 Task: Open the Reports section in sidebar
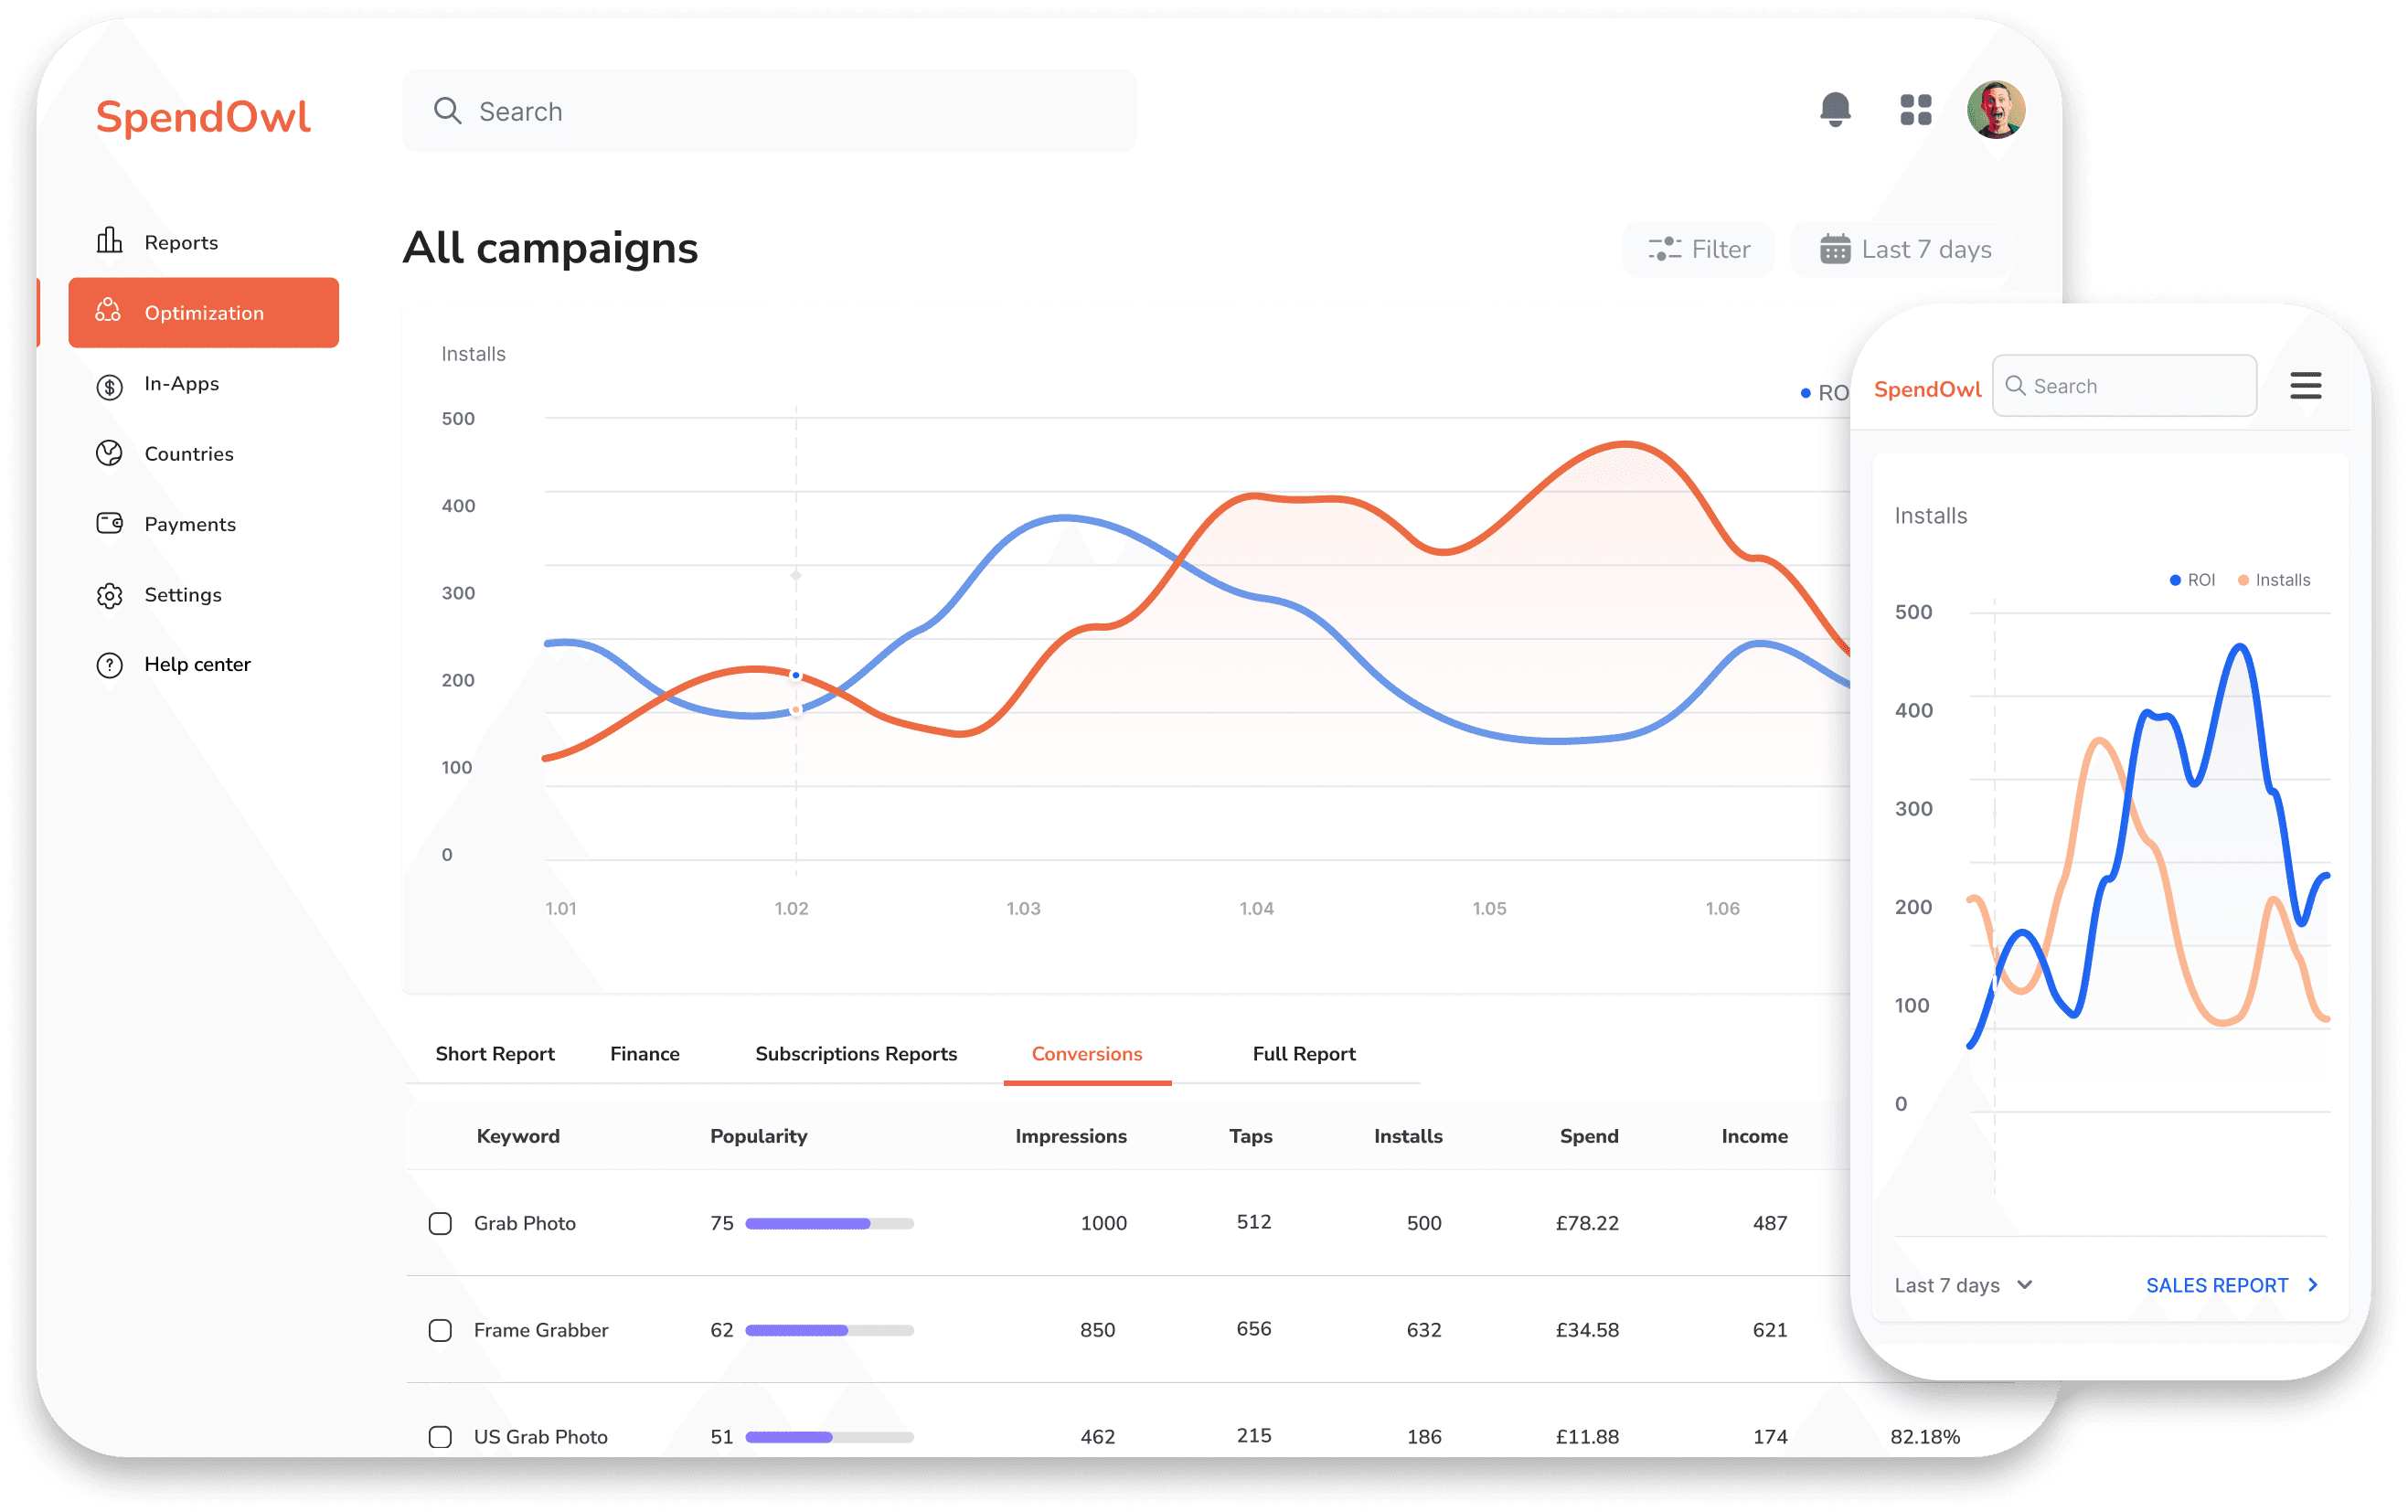point(180,241)
